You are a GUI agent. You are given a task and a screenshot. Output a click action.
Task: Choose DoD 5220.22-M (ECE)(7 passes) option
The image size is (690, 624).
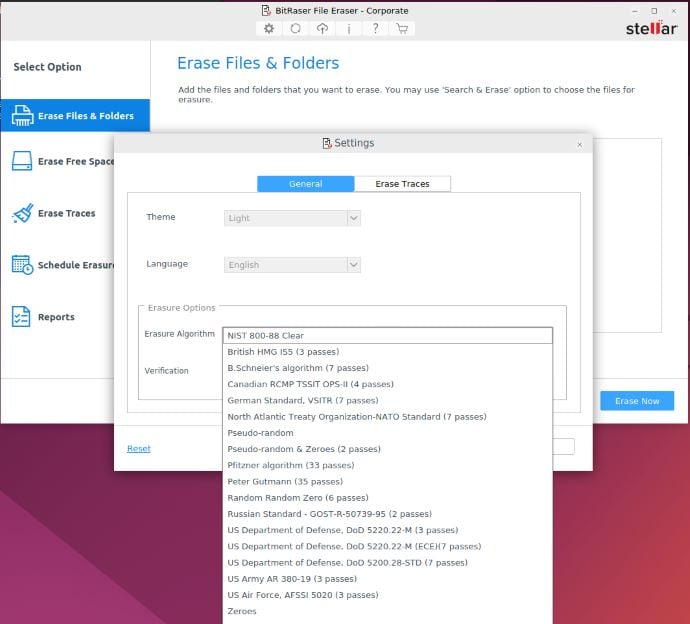(x=387, y=547)
